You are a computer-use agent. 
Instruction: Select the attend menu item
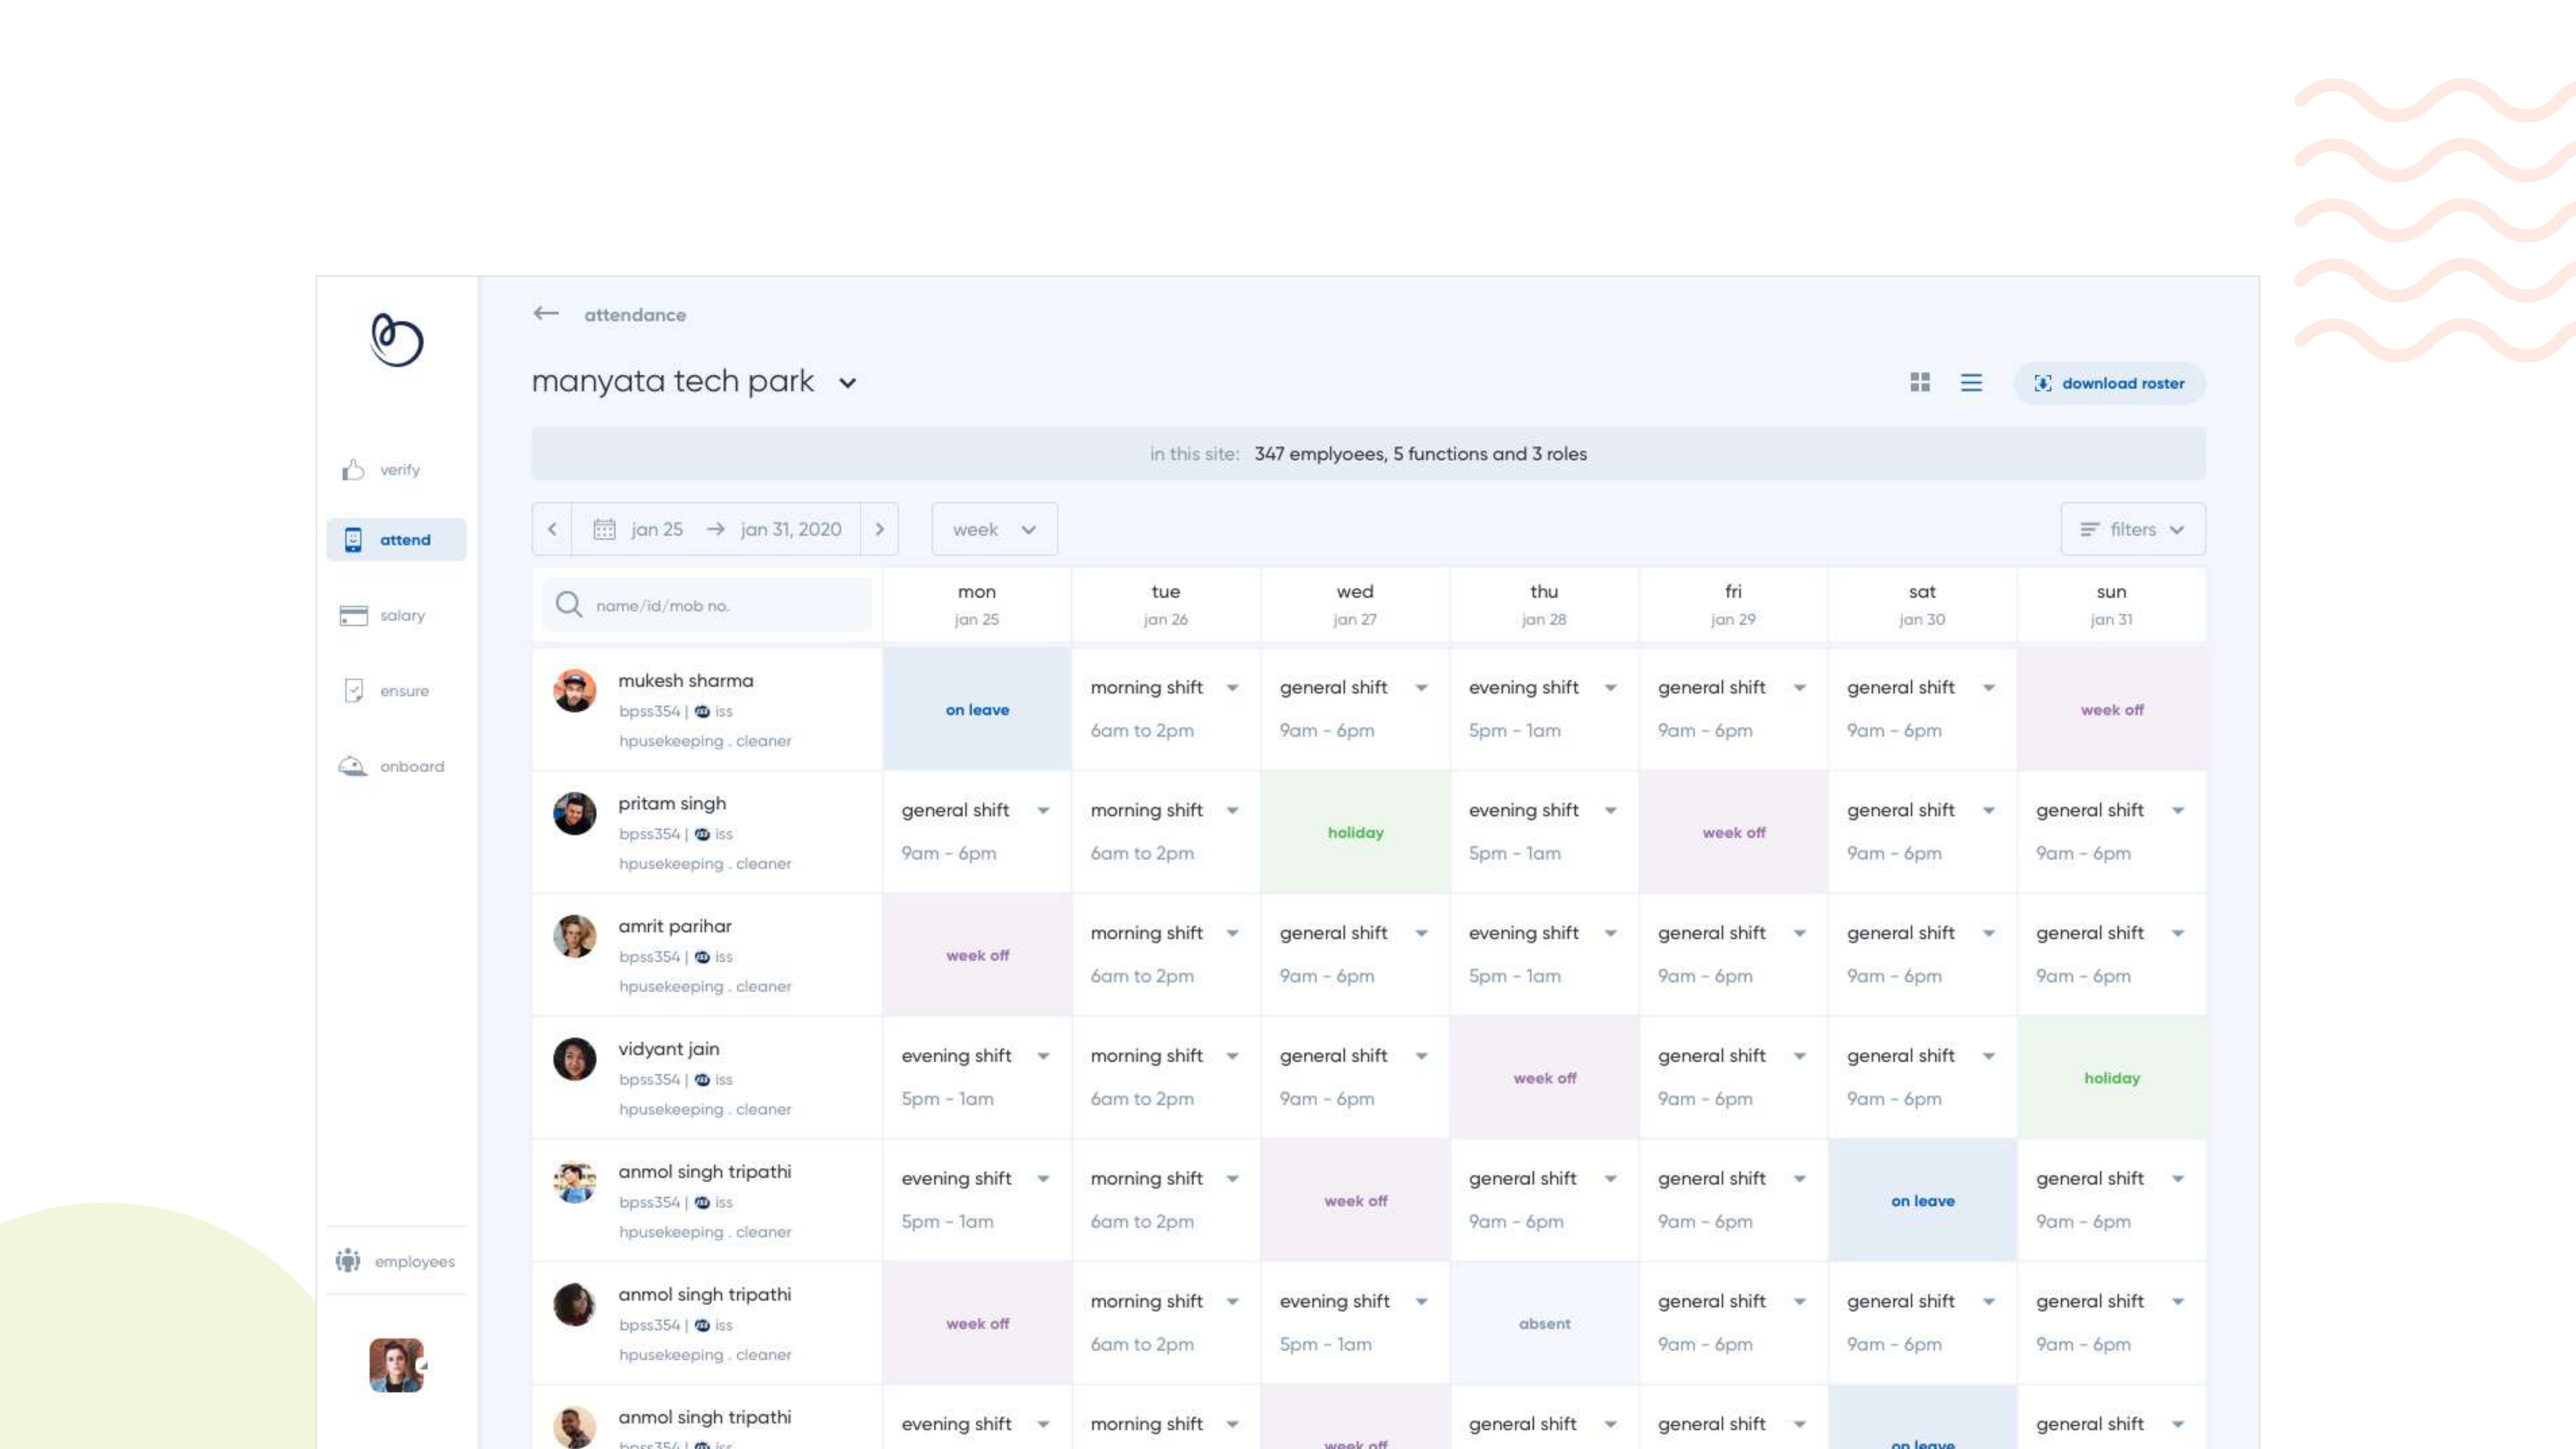pyautogui.click(x=397, y=540)
